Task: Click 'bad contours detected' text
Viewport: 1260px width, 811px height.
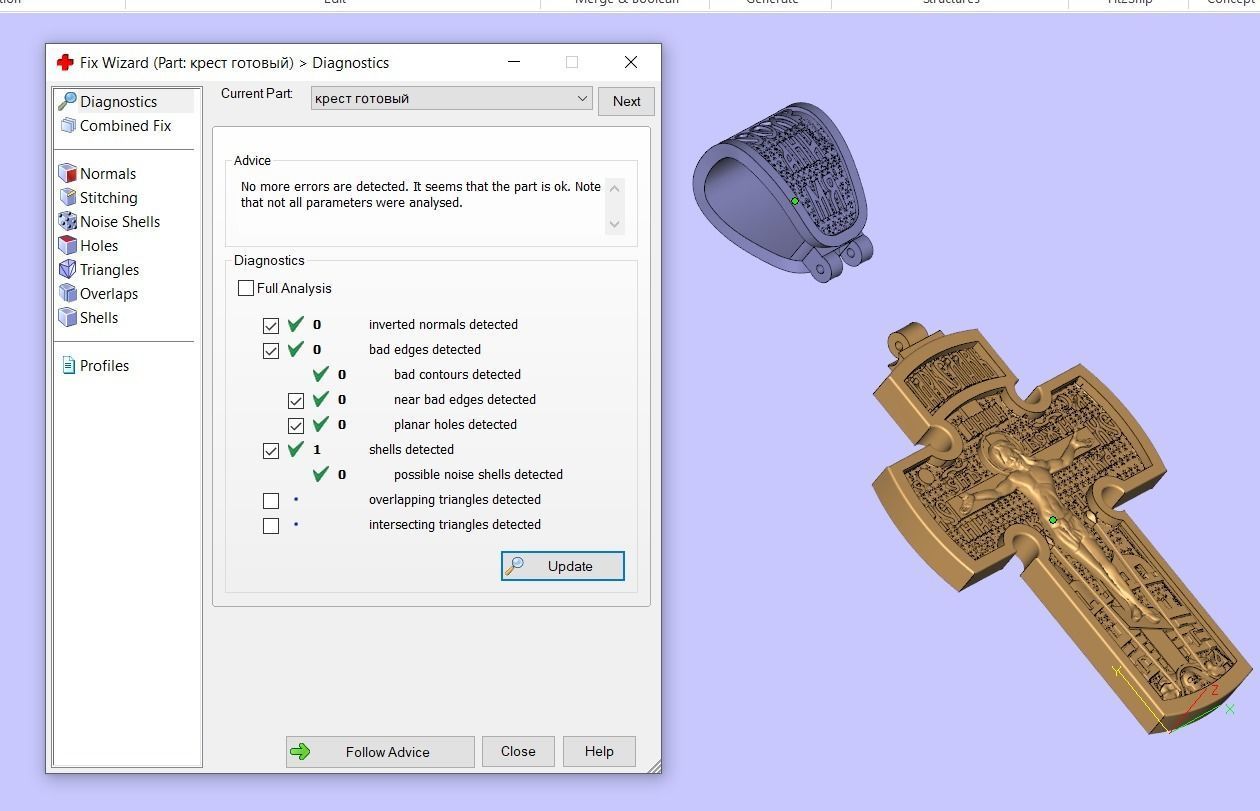Action: 457,374
